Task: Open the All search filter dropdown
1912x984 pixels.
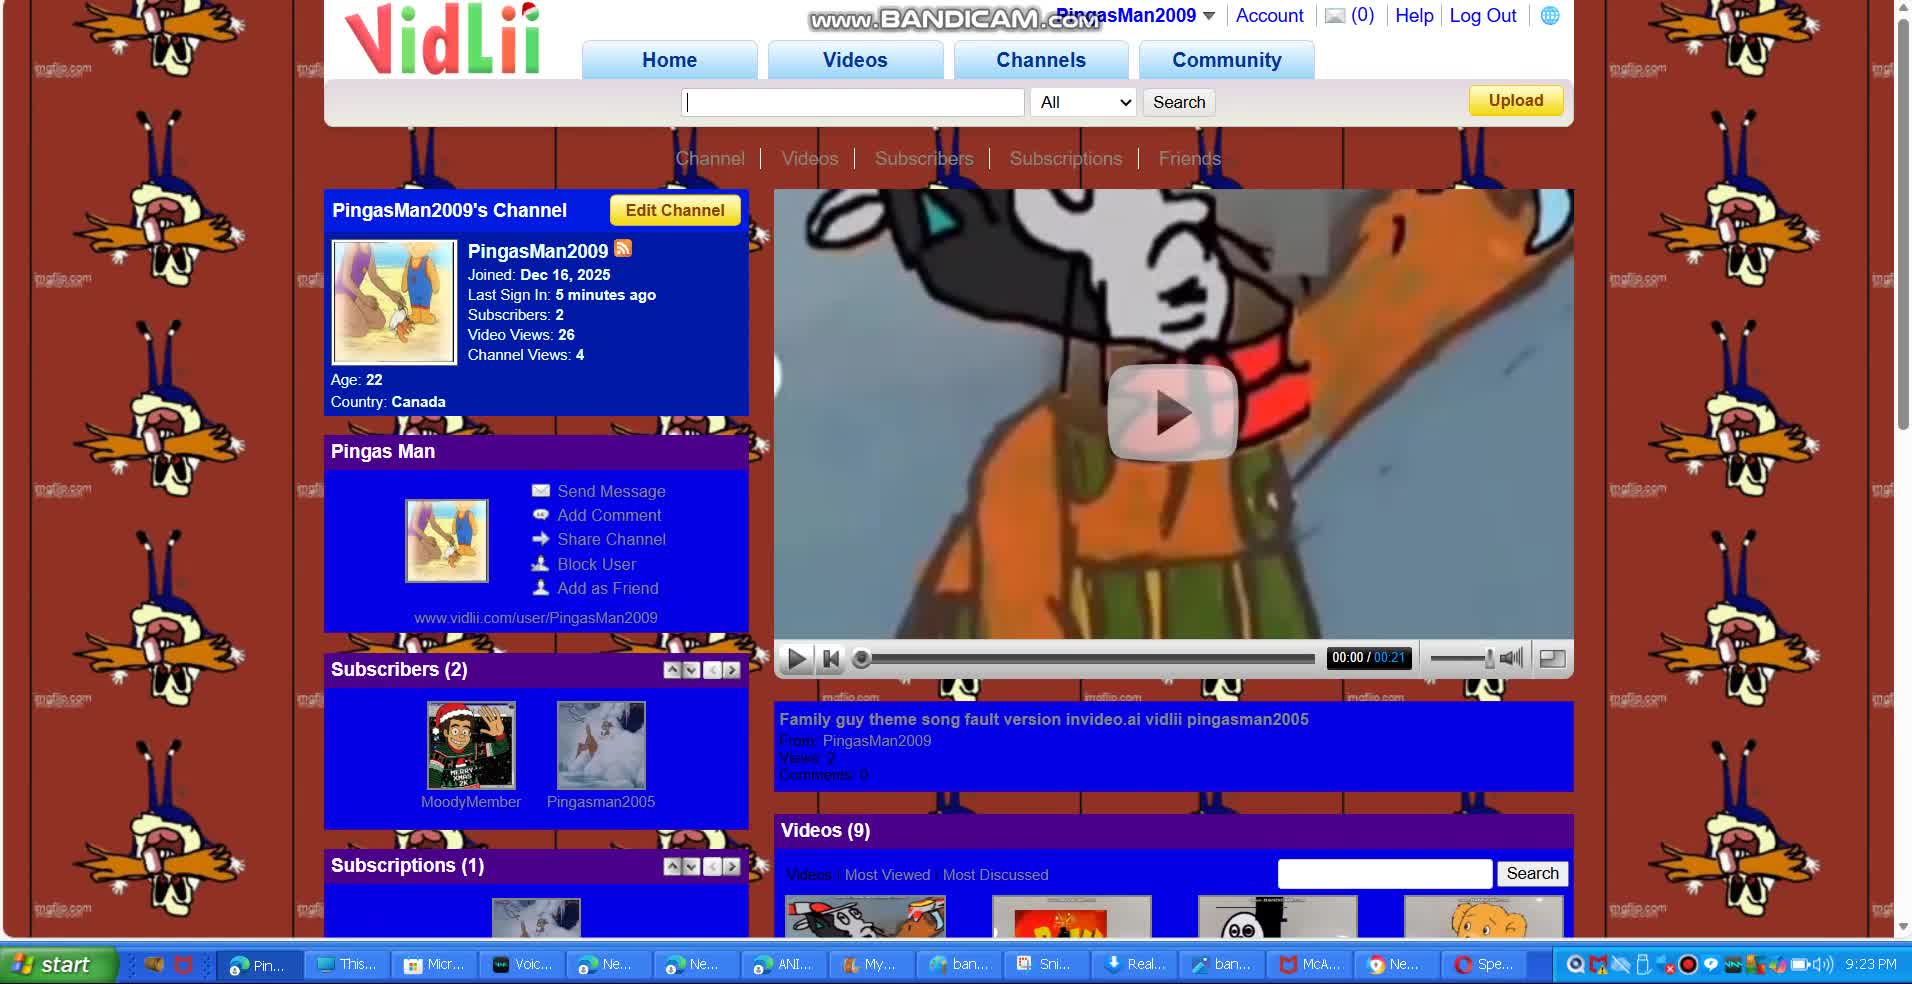Action: [1083, 102]
